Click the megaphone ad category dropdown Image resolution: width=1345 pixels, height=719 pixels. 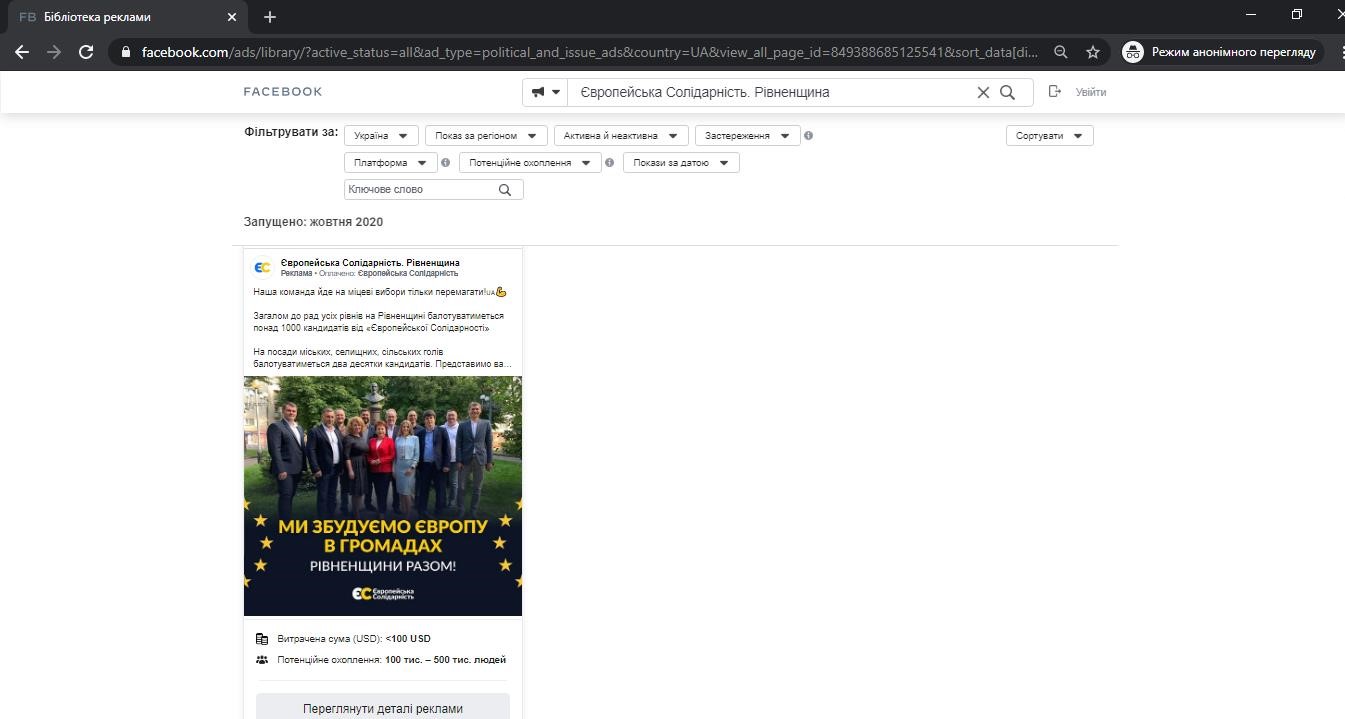click(x=545, y=92)
